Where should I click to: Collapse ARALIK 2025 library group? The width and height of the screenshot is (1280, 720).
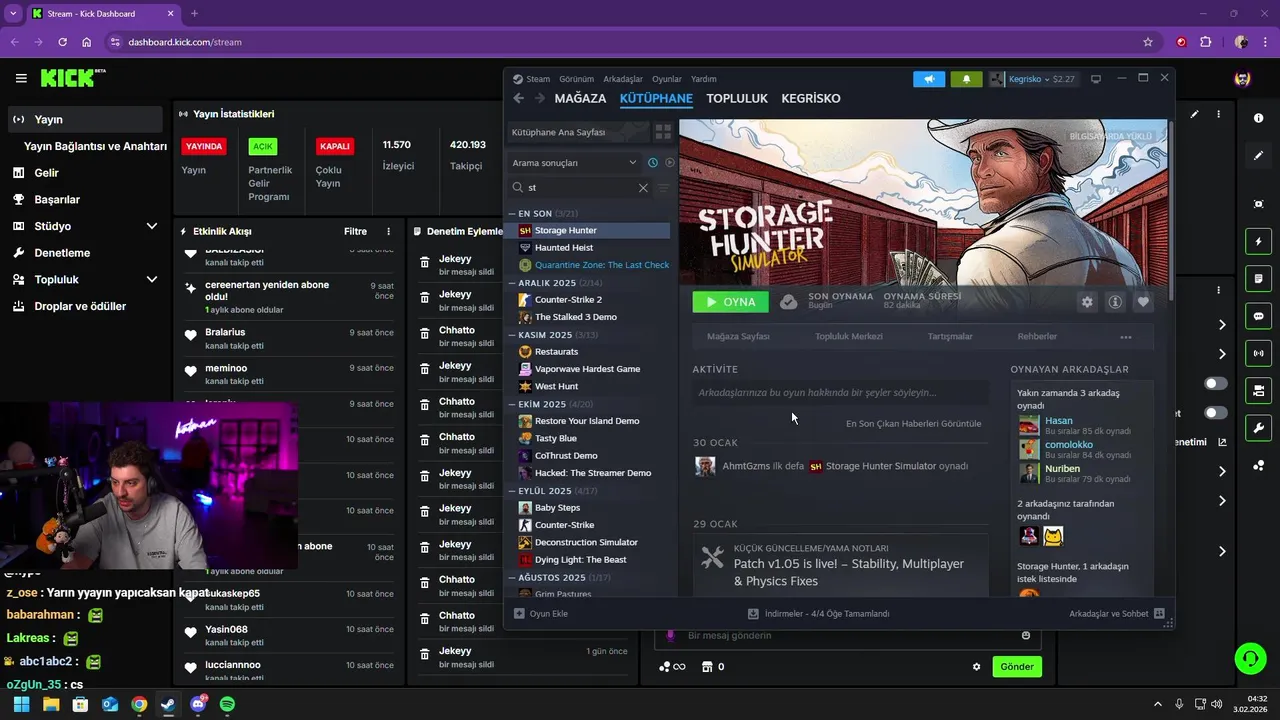[513, 283]
